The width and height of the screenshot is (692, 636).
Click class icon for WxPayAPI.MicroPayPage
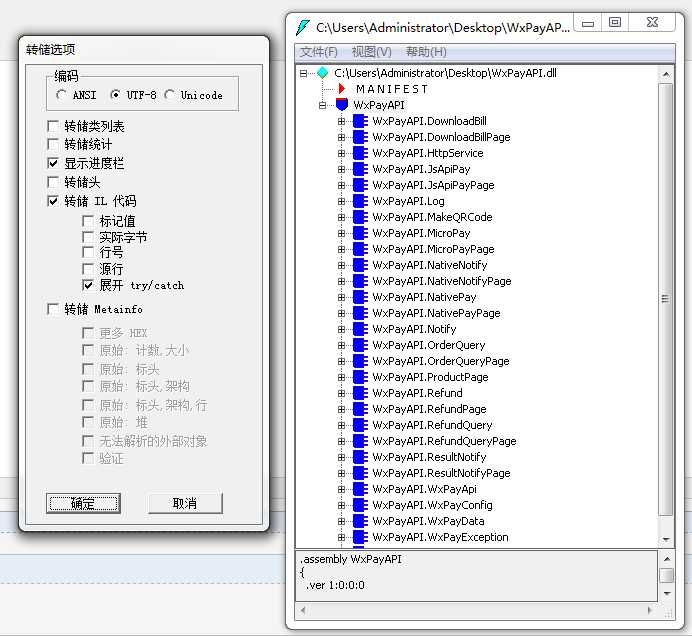point(360,249)
